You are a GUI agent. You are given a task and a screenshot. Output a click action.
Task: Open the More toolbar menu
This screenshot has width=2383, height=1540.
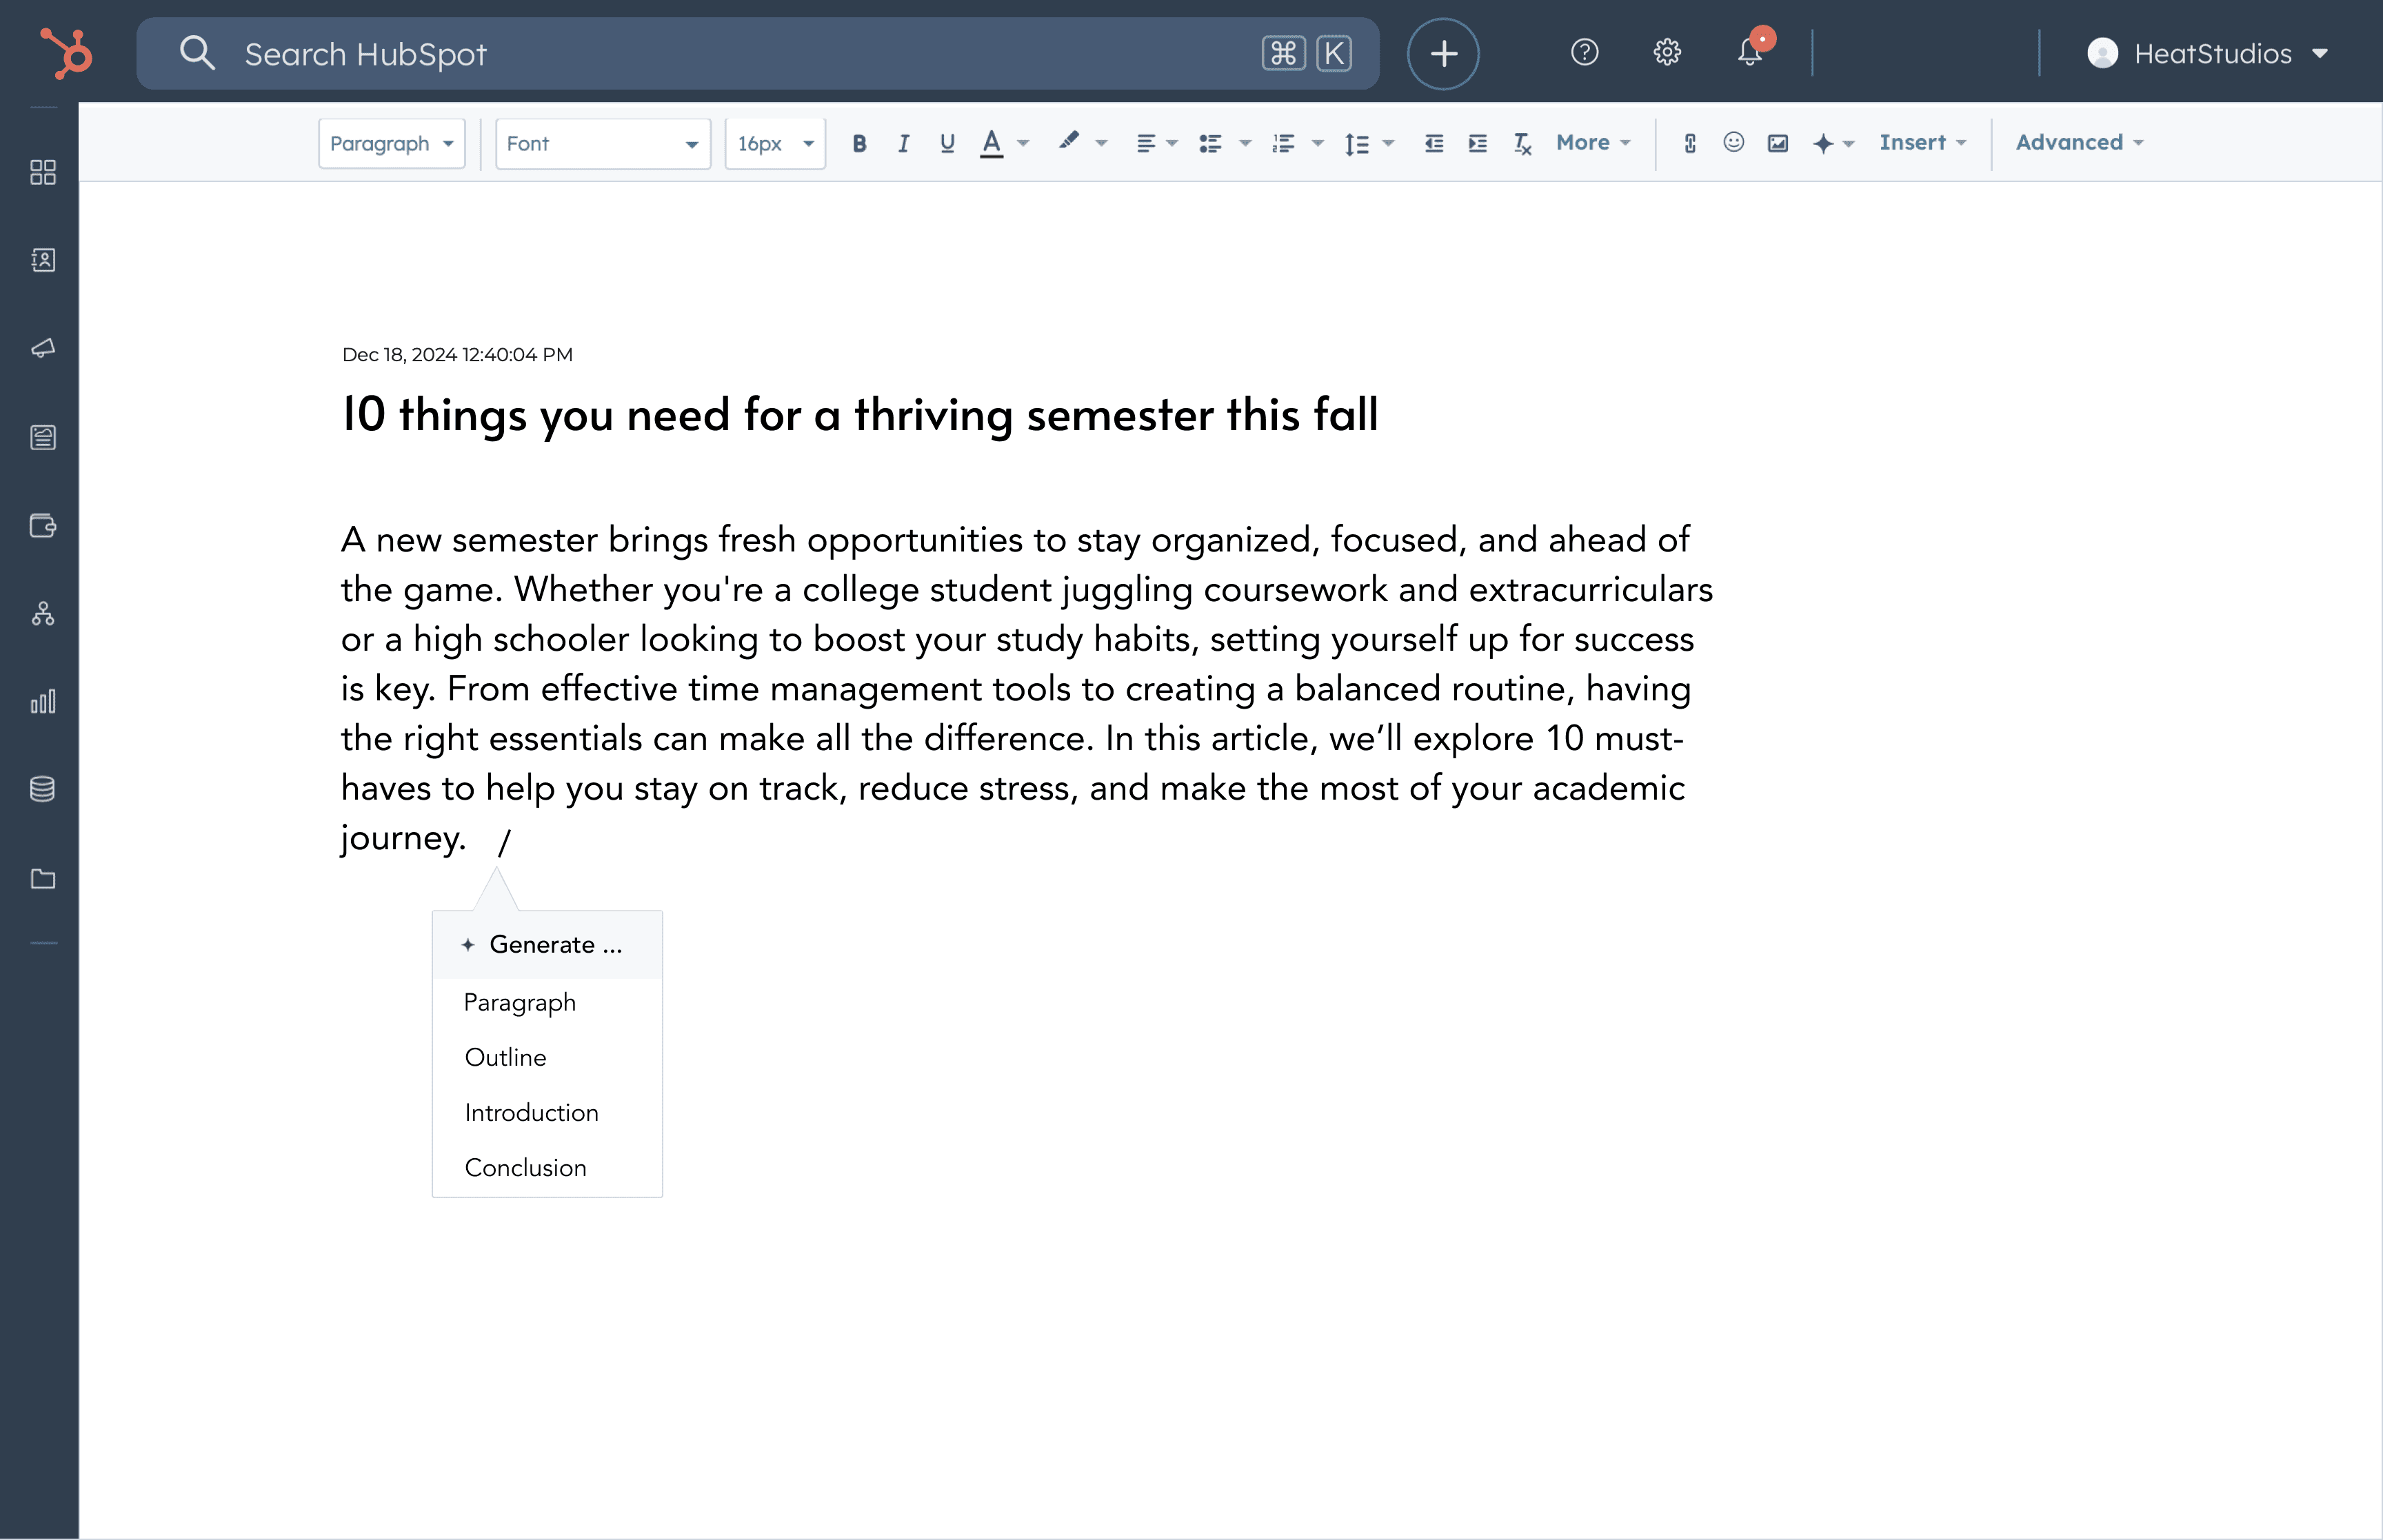tap(1593, 142)
